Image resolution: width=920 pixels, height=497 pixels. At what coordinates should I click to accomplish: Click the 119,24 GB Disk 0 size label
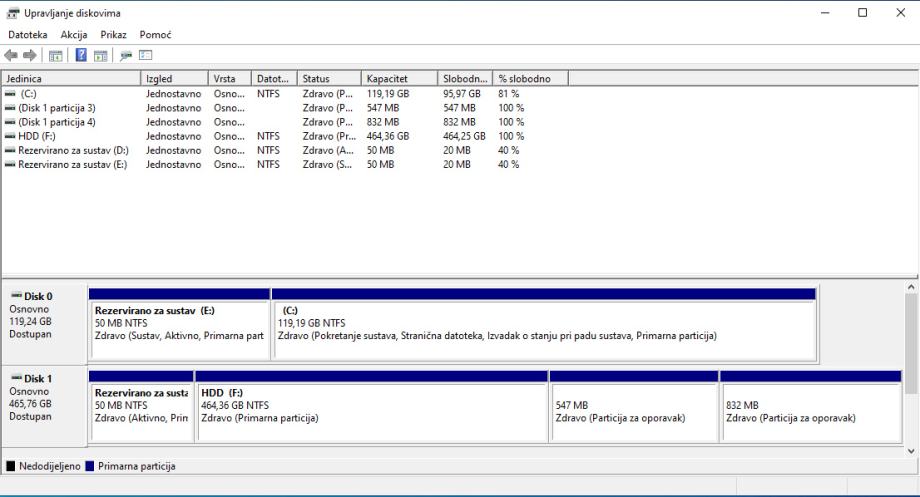tap(30, 321)
